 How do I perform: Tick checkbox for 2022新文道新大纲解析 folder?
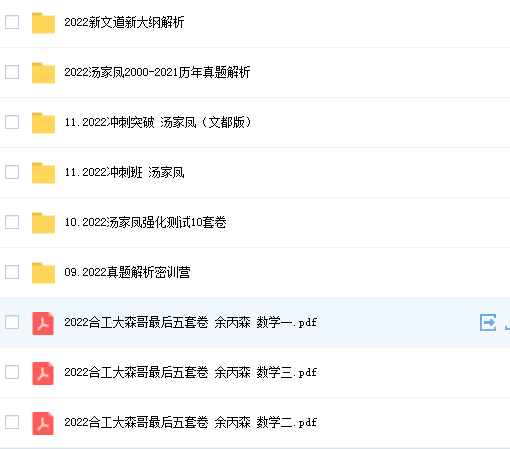click(12, 22)
